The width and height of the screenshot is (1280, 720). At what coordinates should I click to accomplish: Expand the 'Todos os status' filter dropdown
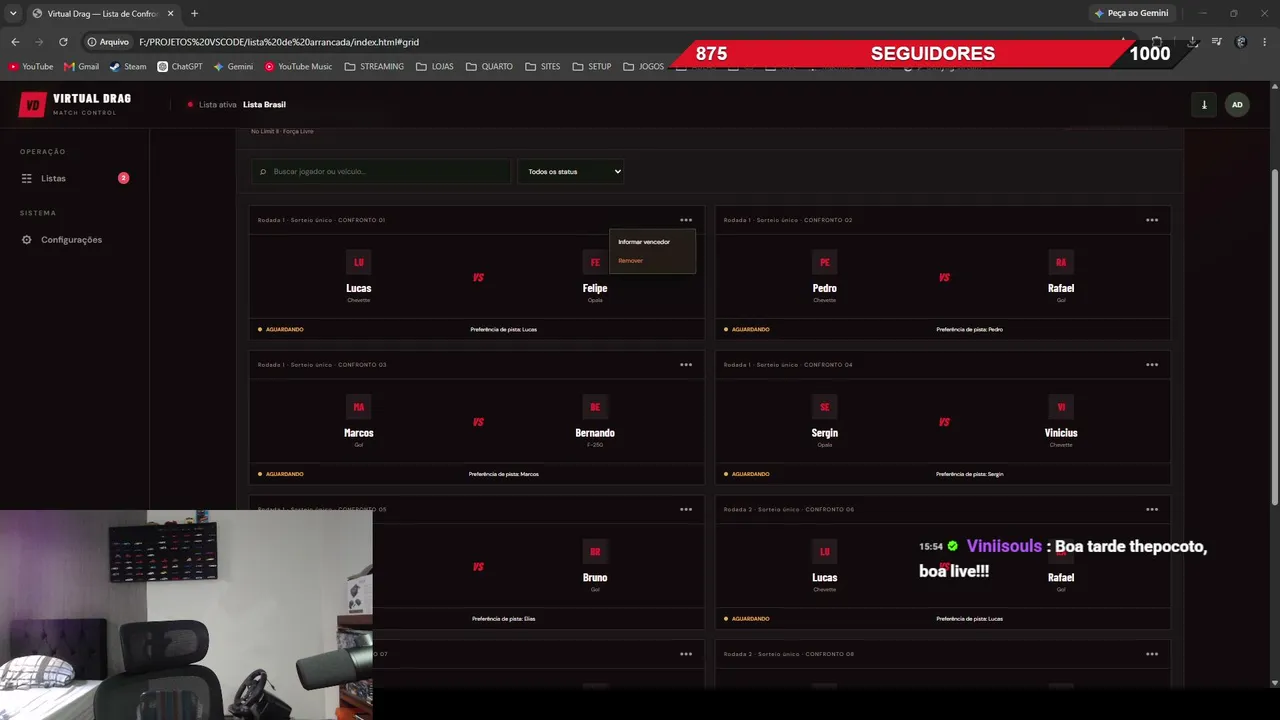click(571, 172)
